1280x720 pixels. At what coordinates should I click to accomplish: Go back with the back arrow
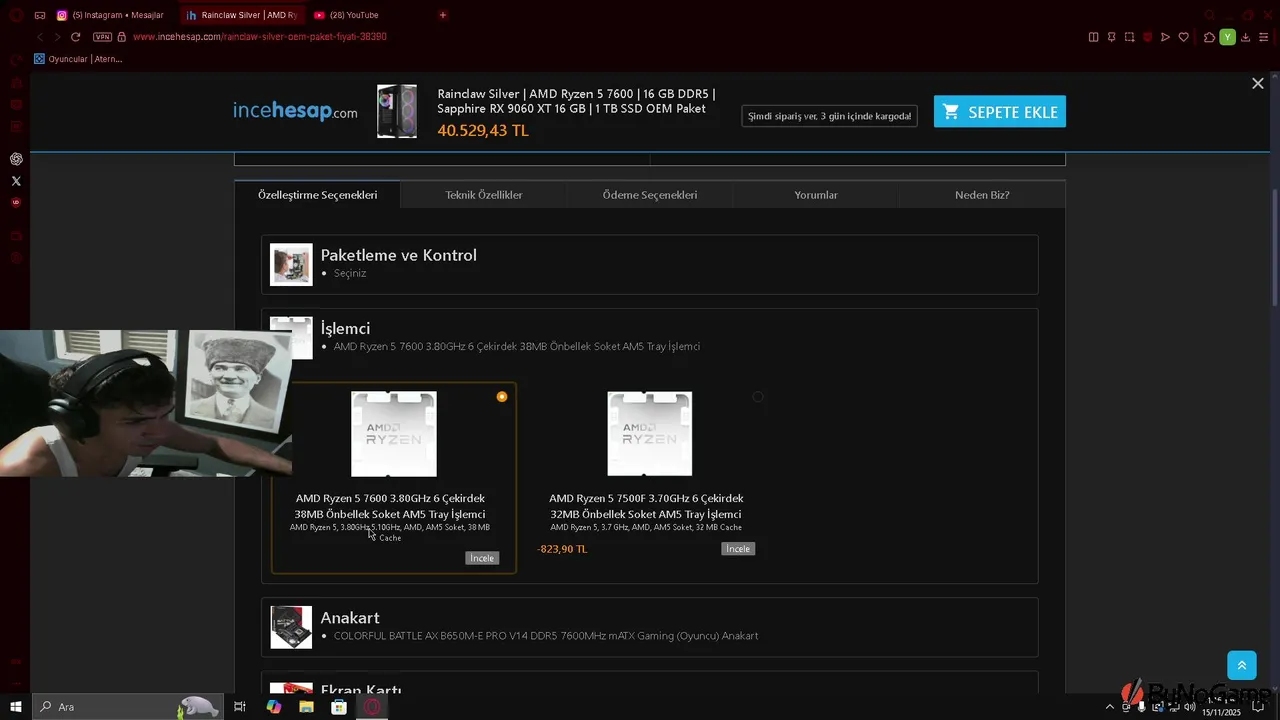(40, 37)
